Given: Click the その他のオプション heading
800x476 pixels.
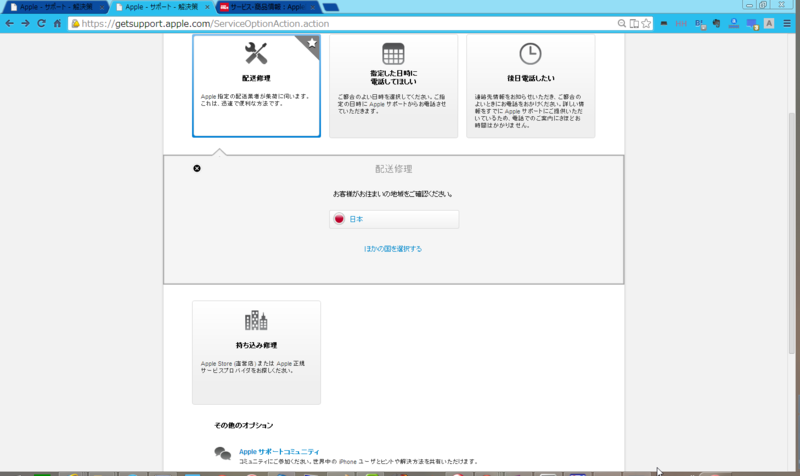Looking at the screenshot, I should pos(243,425).
